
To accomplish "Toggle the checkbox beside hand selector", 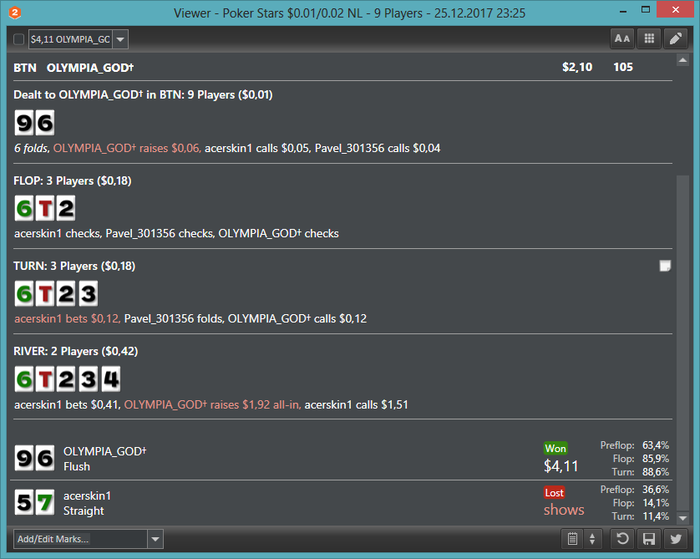I will (18, 39).
